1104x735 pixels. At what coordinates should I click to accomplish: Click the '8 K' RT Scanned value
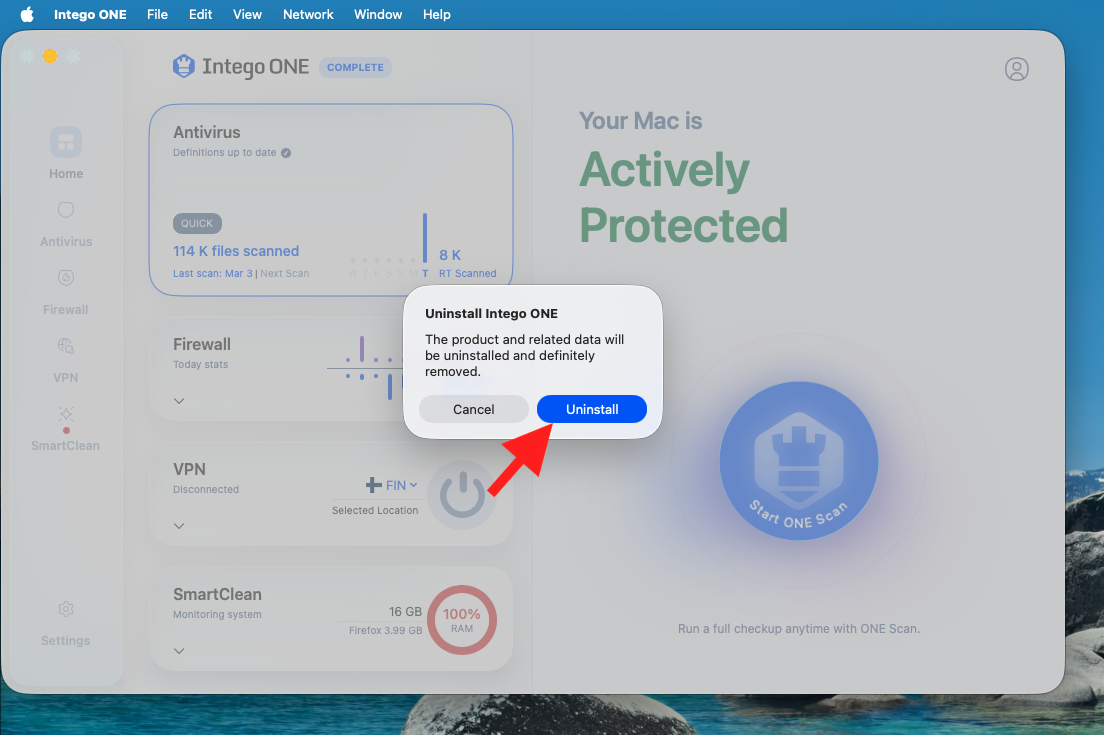[450, 255]
